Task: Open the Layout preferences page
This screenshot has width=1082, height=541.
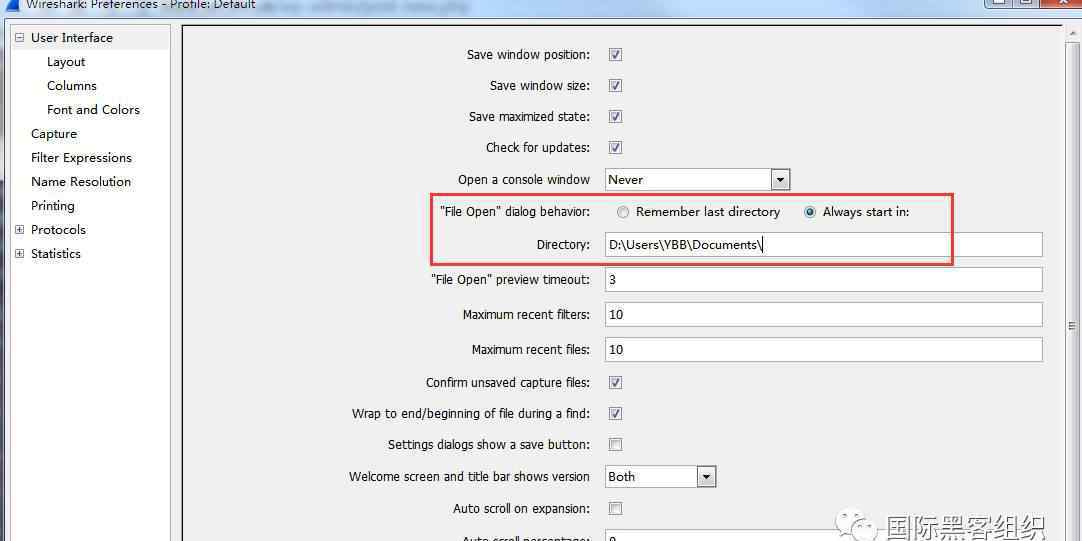Action: 66,62
